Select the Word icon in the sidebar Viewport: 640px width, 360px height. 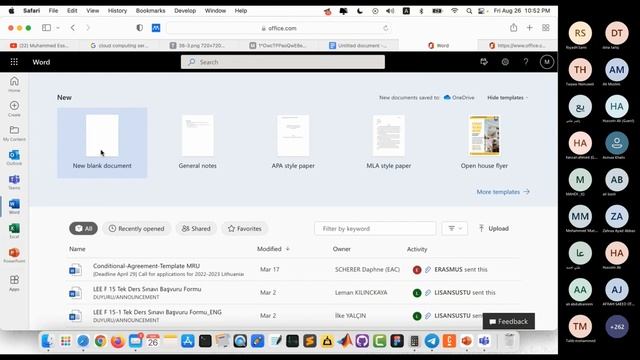pyautogui.click(x=14, y=207)
